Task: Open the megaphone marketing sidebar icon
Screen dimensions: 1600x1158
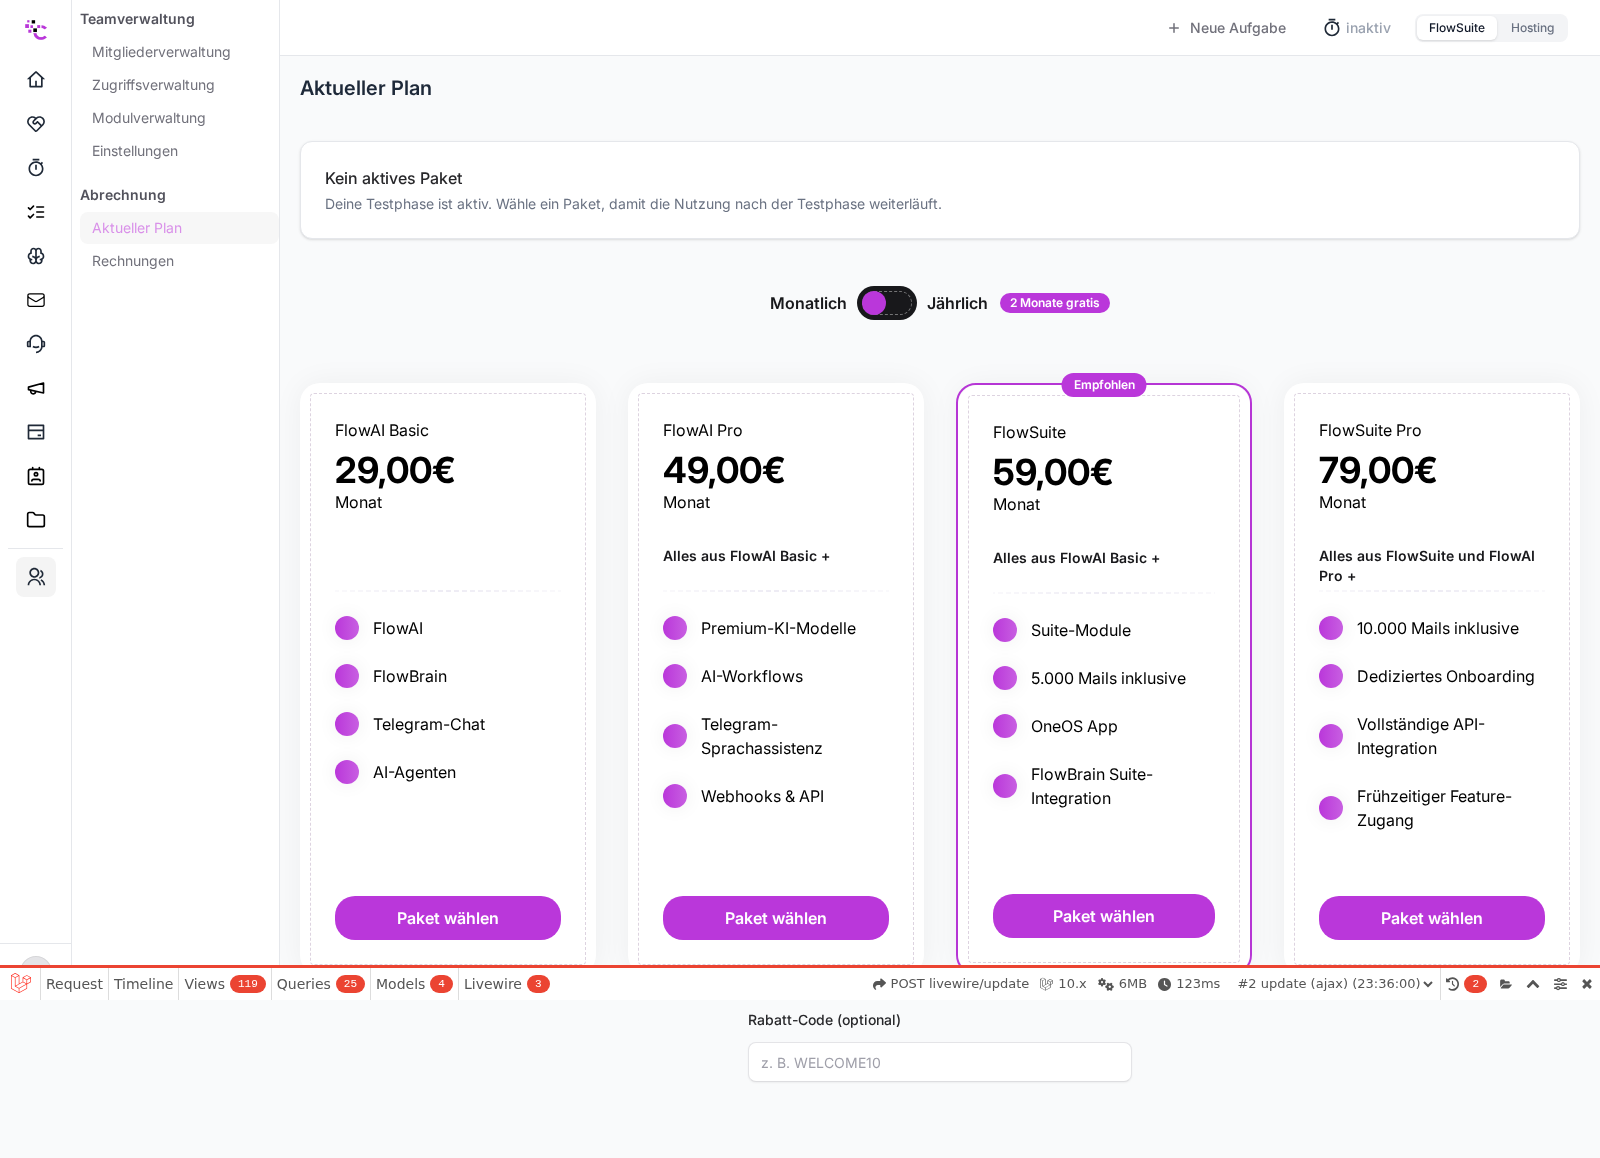Action: tap(36, 388)
